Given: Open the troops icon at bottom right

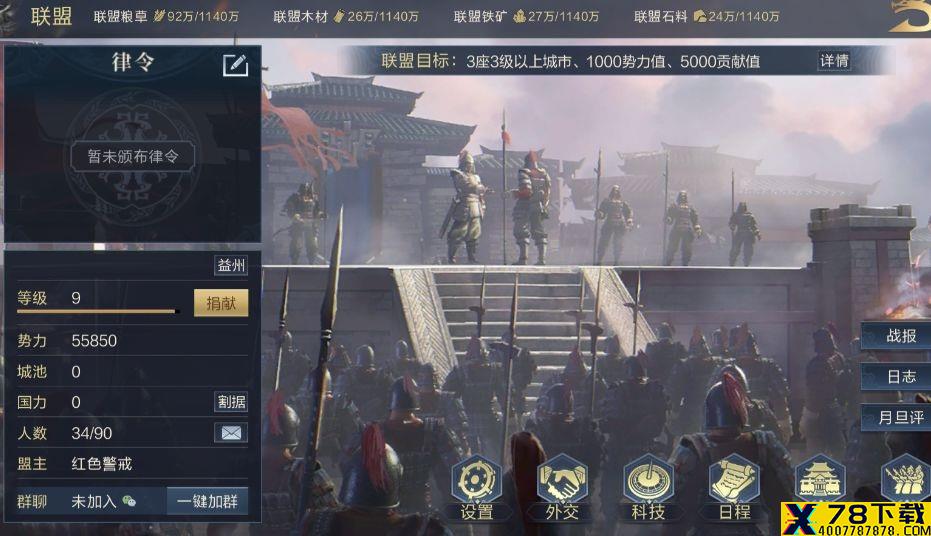Looking at the screenshot, I should click(905, 480).
